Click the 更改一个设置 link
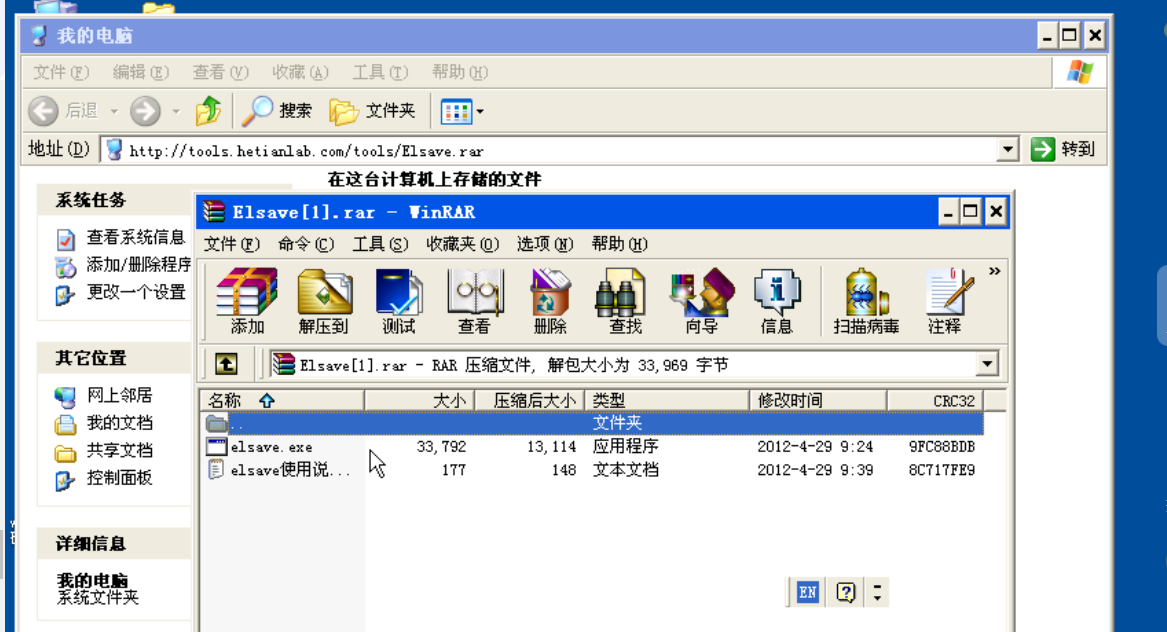 [135, 293]
